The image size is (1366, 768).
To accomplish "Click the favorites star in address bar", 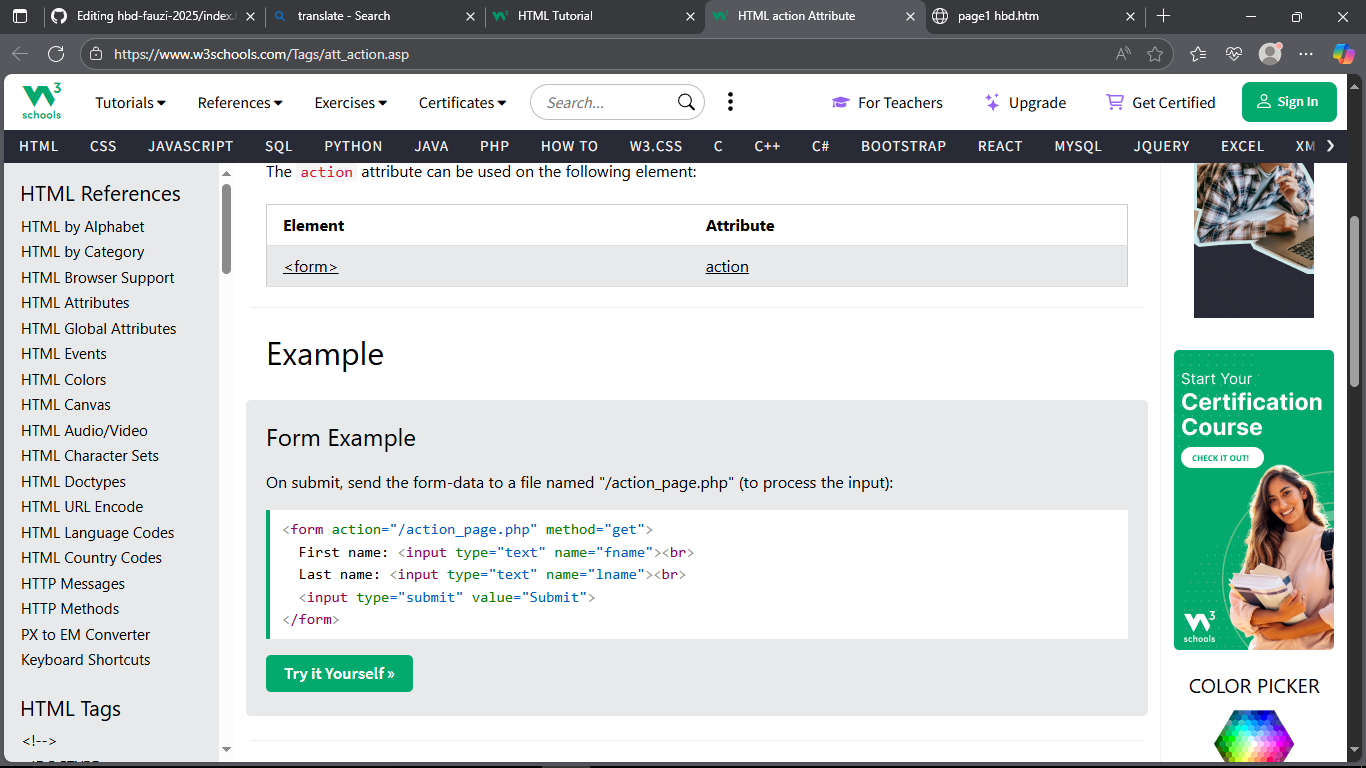I will [1155, 54].
